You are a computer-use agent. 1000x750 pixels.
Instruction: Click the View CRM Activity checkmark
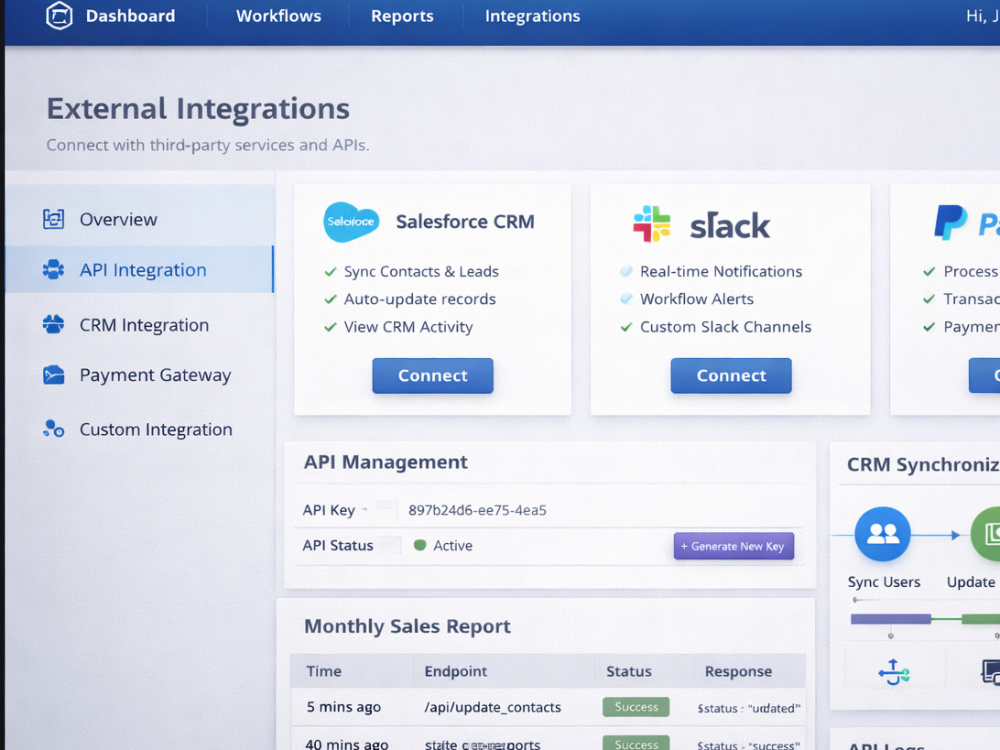coord(330,327)
